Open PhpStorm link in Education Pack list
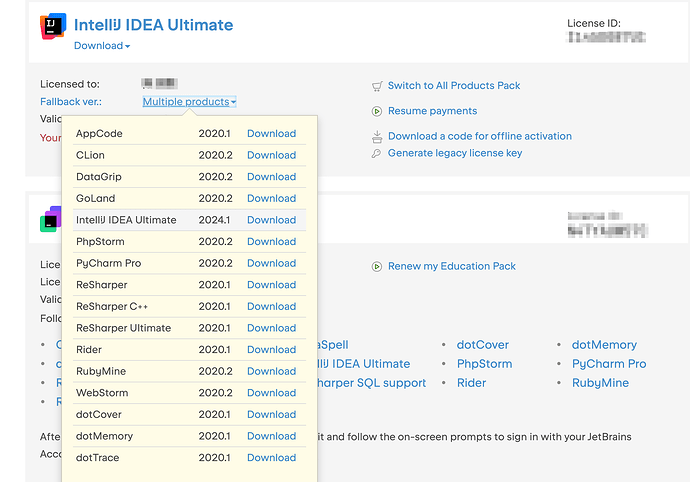 (x=484, y=364)
